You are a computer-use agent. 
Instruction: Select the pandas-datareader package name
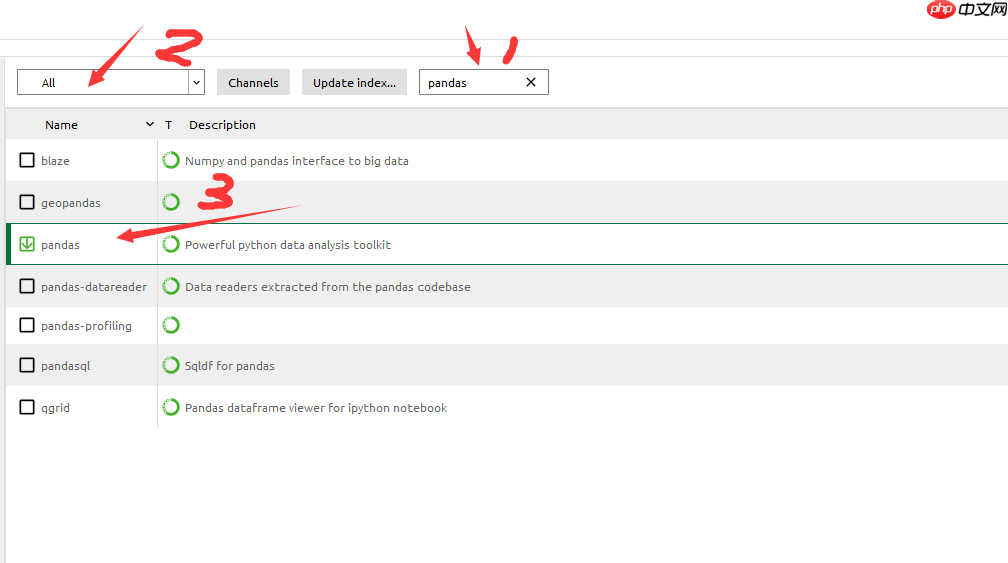coord(94,287)
